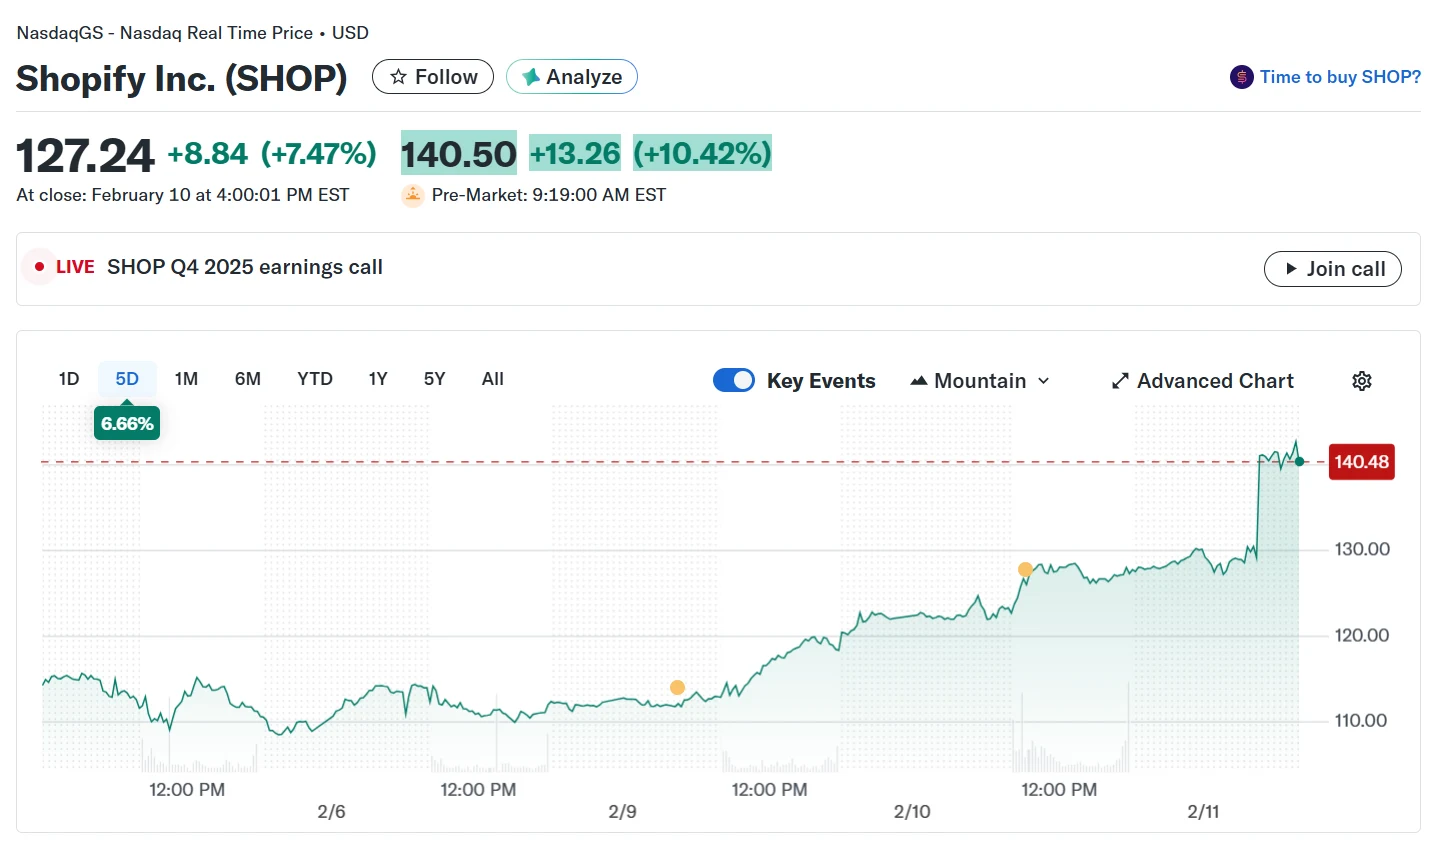The width and height of the screenshot is (1437, 852).
Task: Click the sparkle icon in Analyze button
Action: click(531, 77)
